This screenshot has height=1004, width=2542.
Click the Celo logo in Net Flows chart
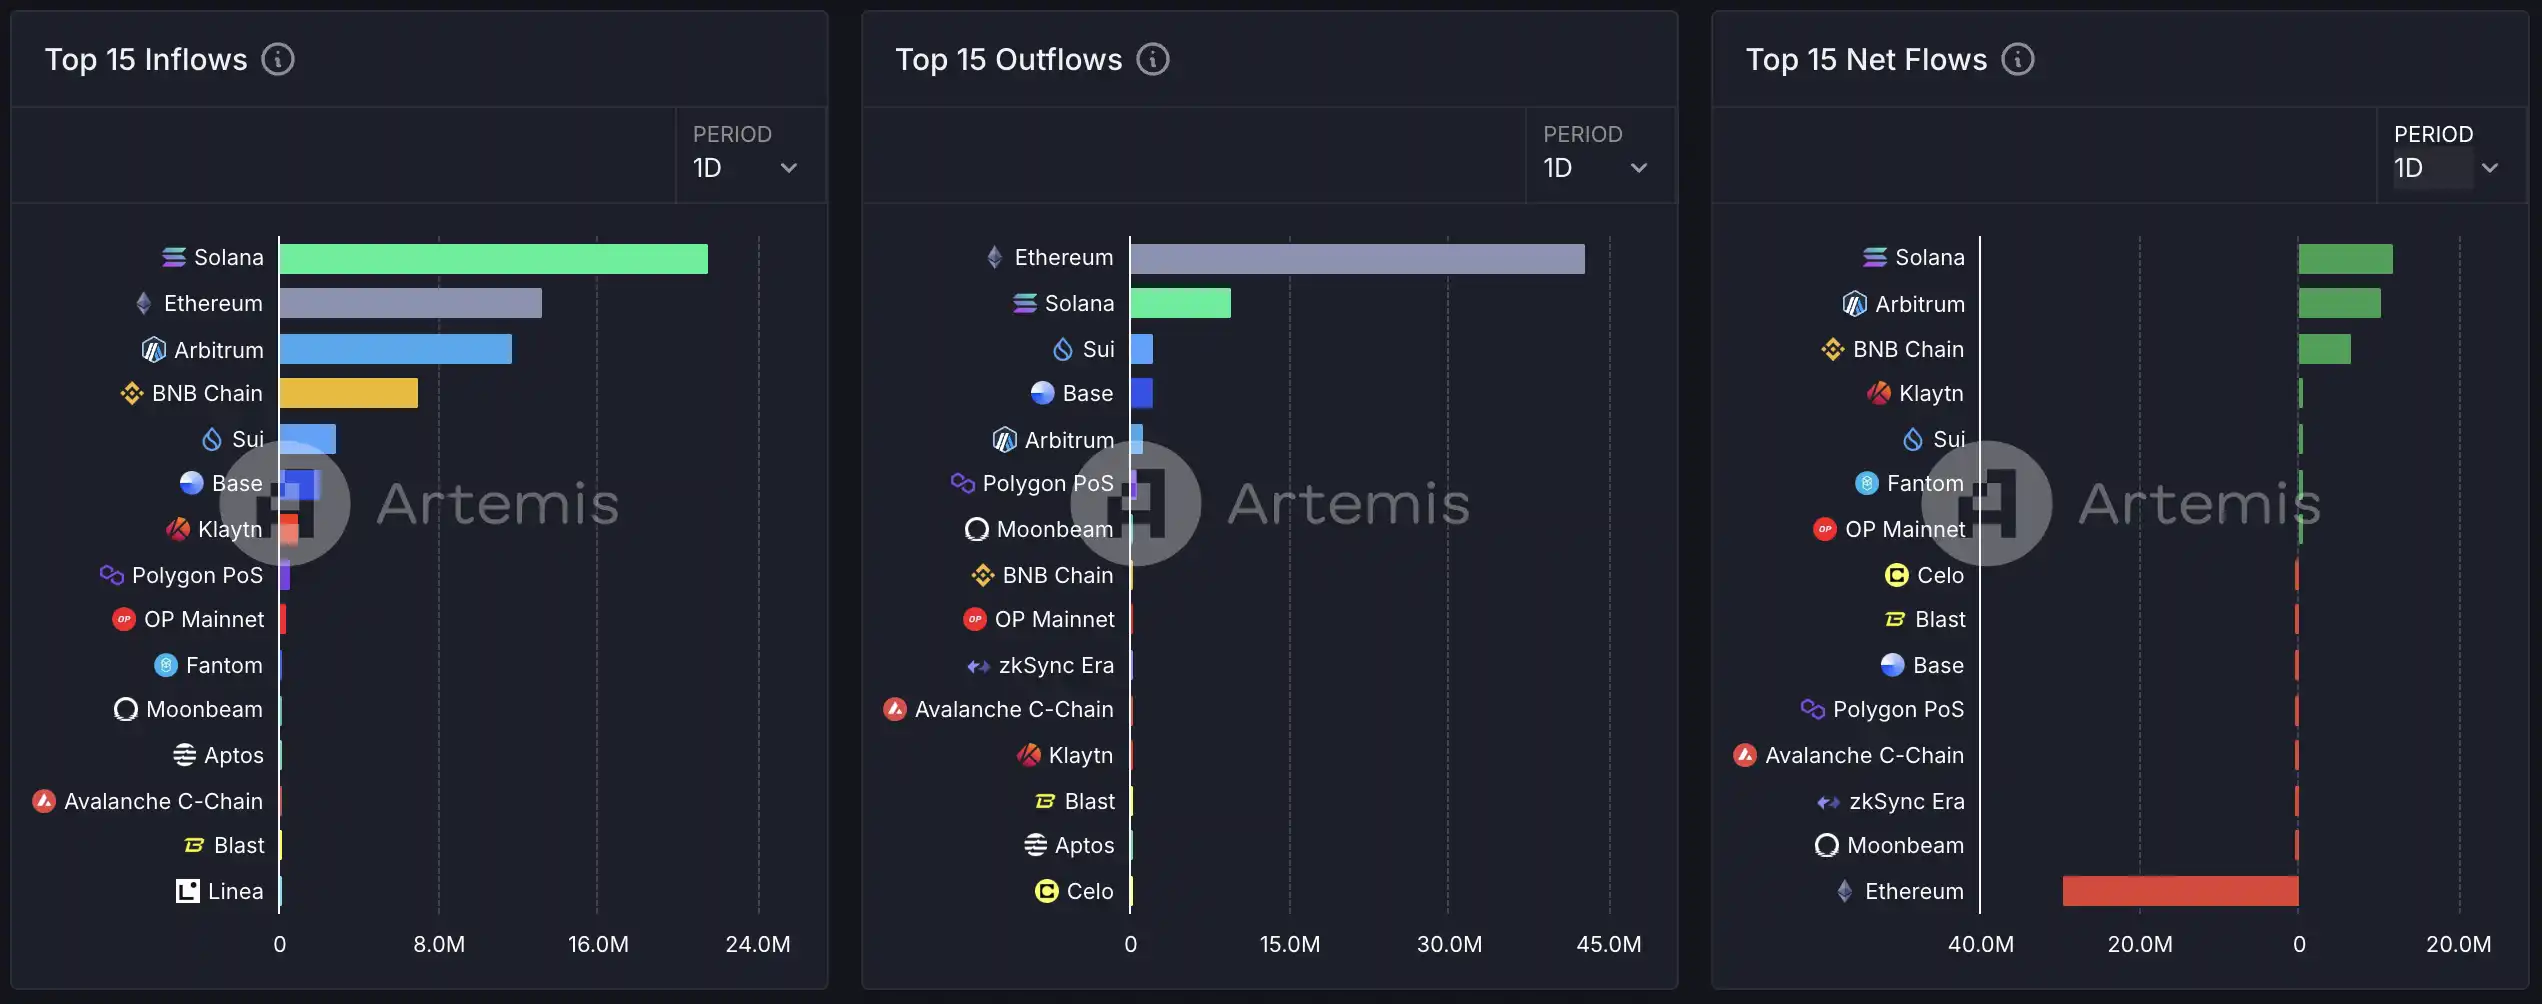pos(1897,576)
